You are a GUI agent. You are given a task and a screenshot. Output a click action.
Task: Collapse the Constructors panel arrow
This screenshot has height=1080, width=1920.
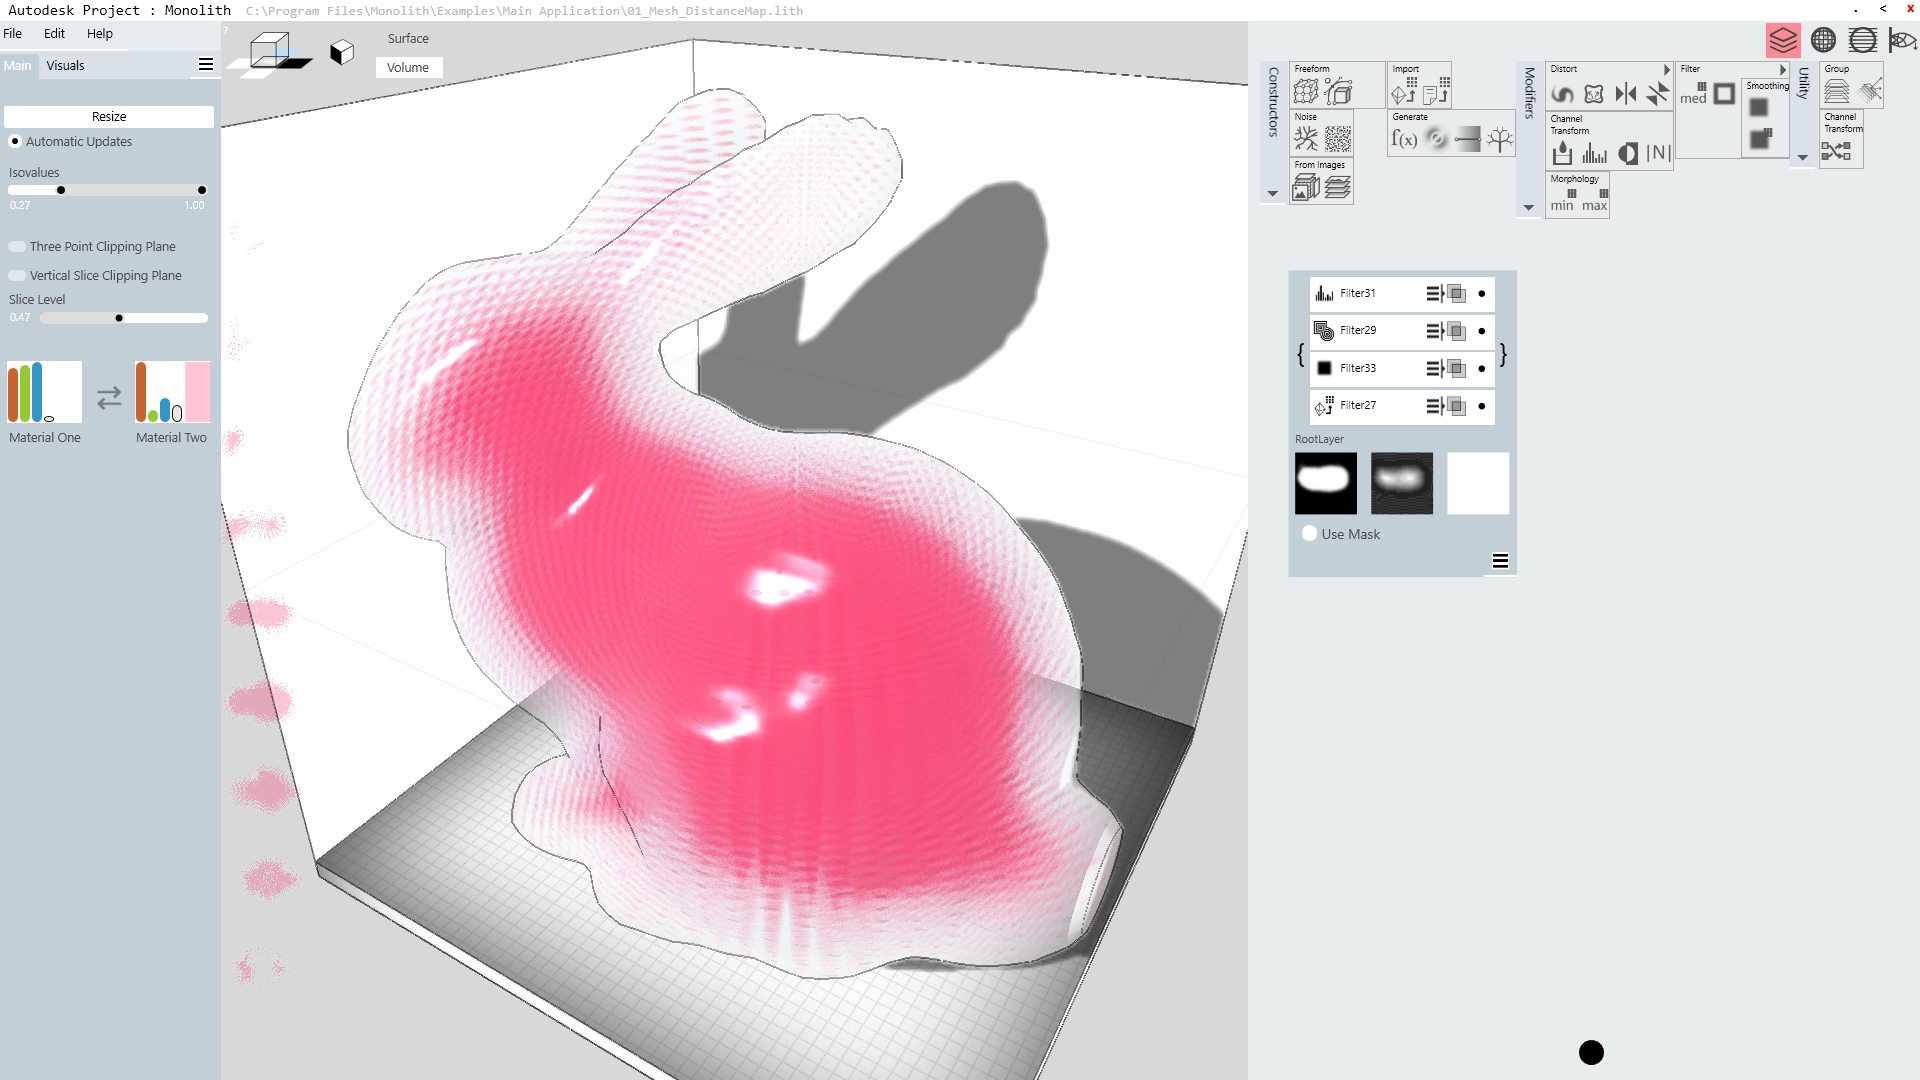[x=1273, y=194]
